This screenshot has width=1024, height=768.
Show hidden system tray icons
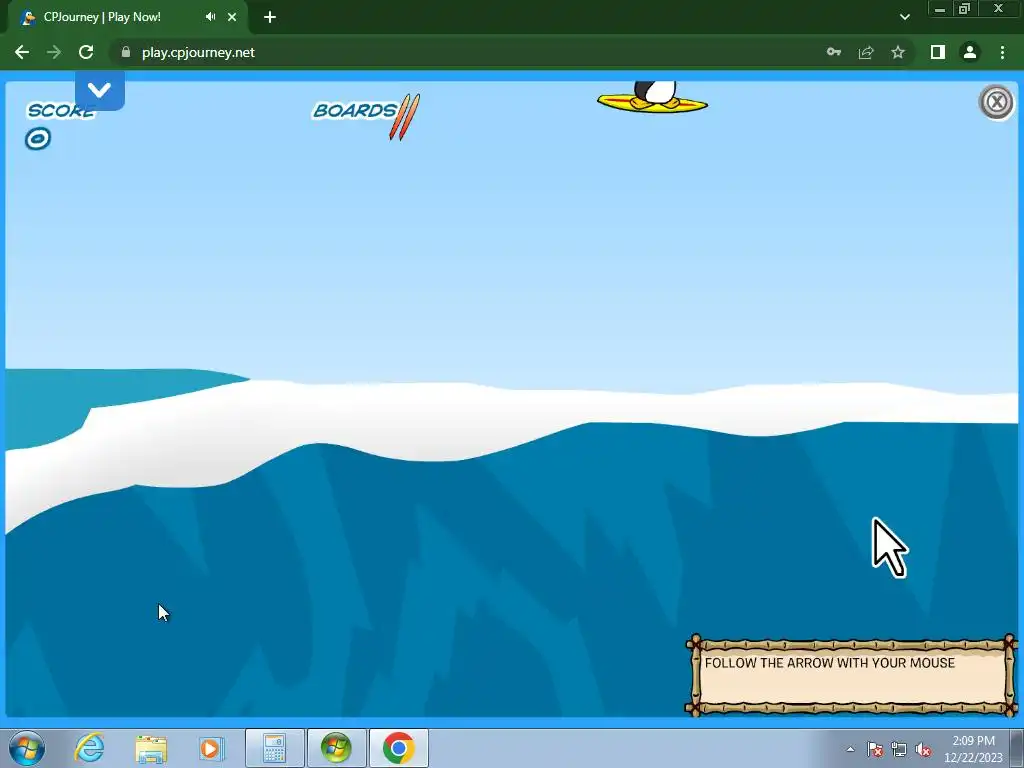click(850, 749)
